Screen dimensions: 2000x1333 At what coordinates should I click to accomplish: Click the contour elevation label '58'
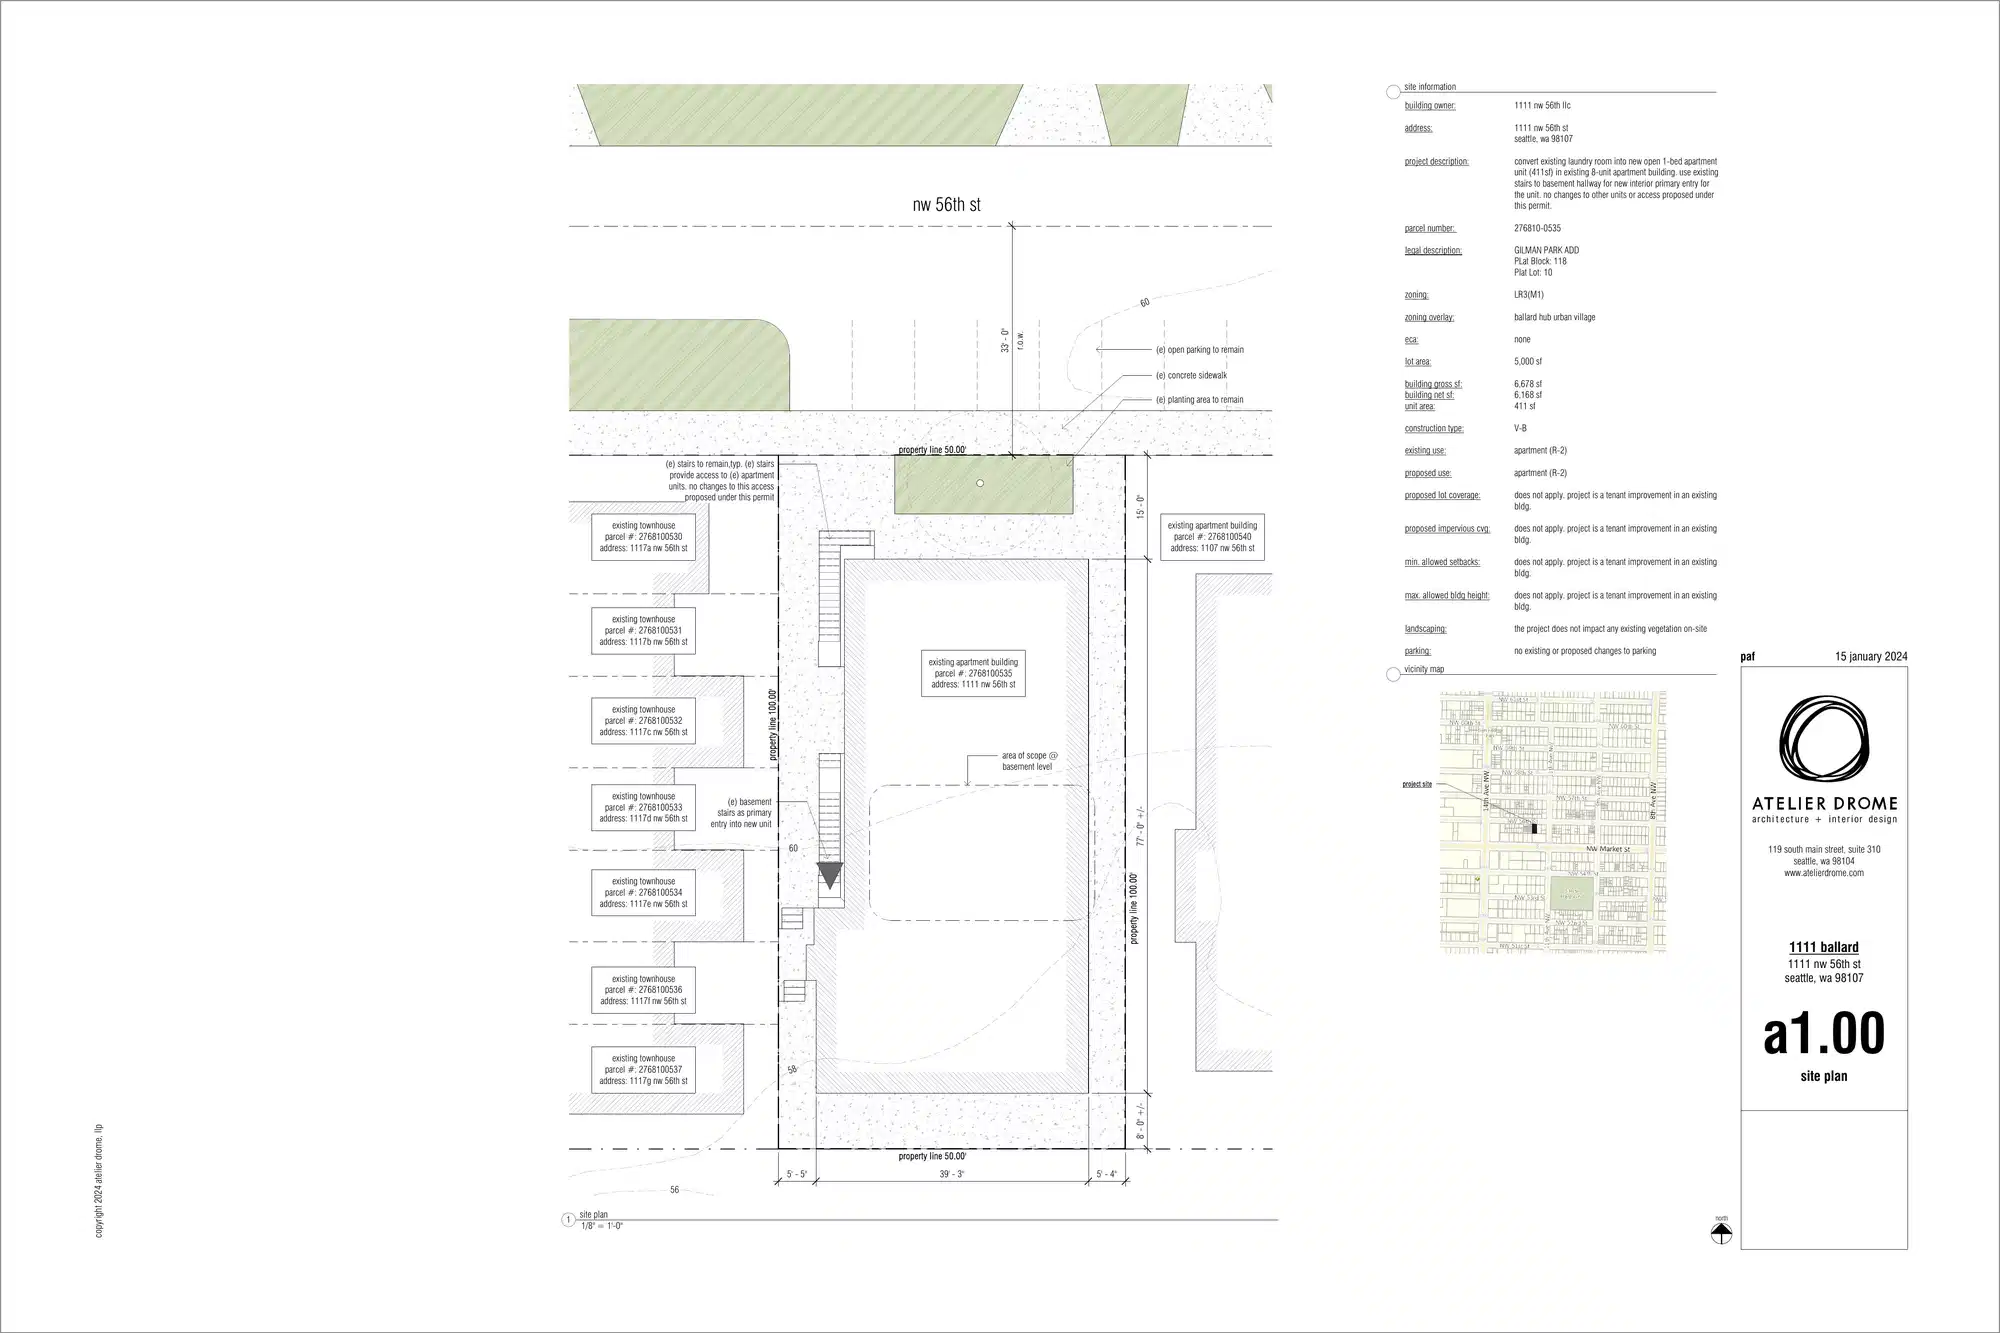tap(792, 1070)
